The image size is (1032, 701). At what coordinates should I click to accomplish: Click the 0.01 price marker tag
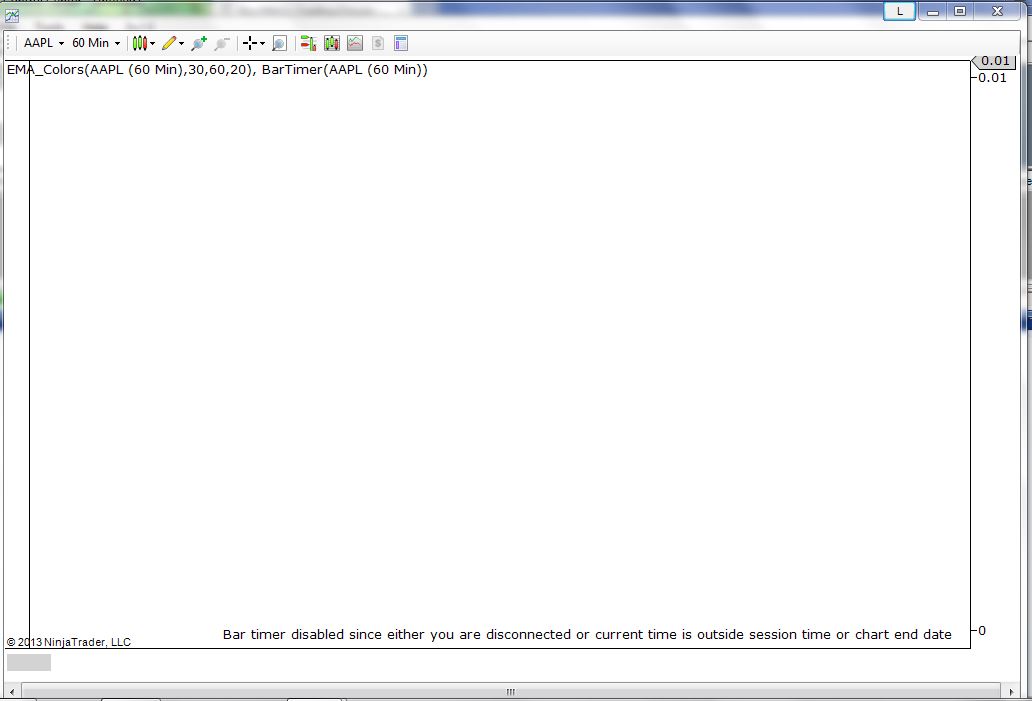coord(994,61)
